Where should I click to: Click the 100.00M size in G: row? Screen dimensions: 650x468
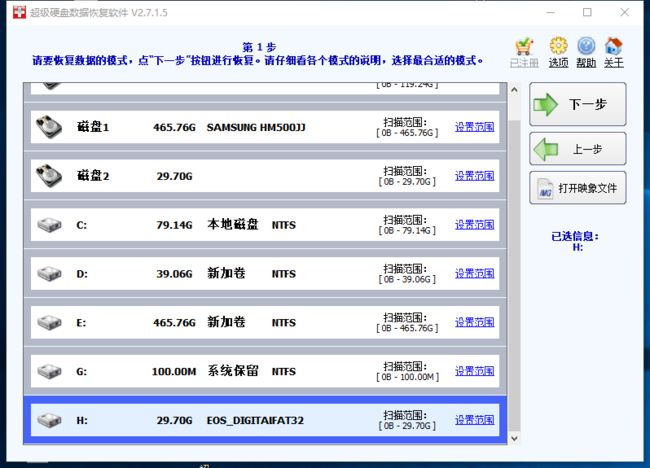[174, 371]
